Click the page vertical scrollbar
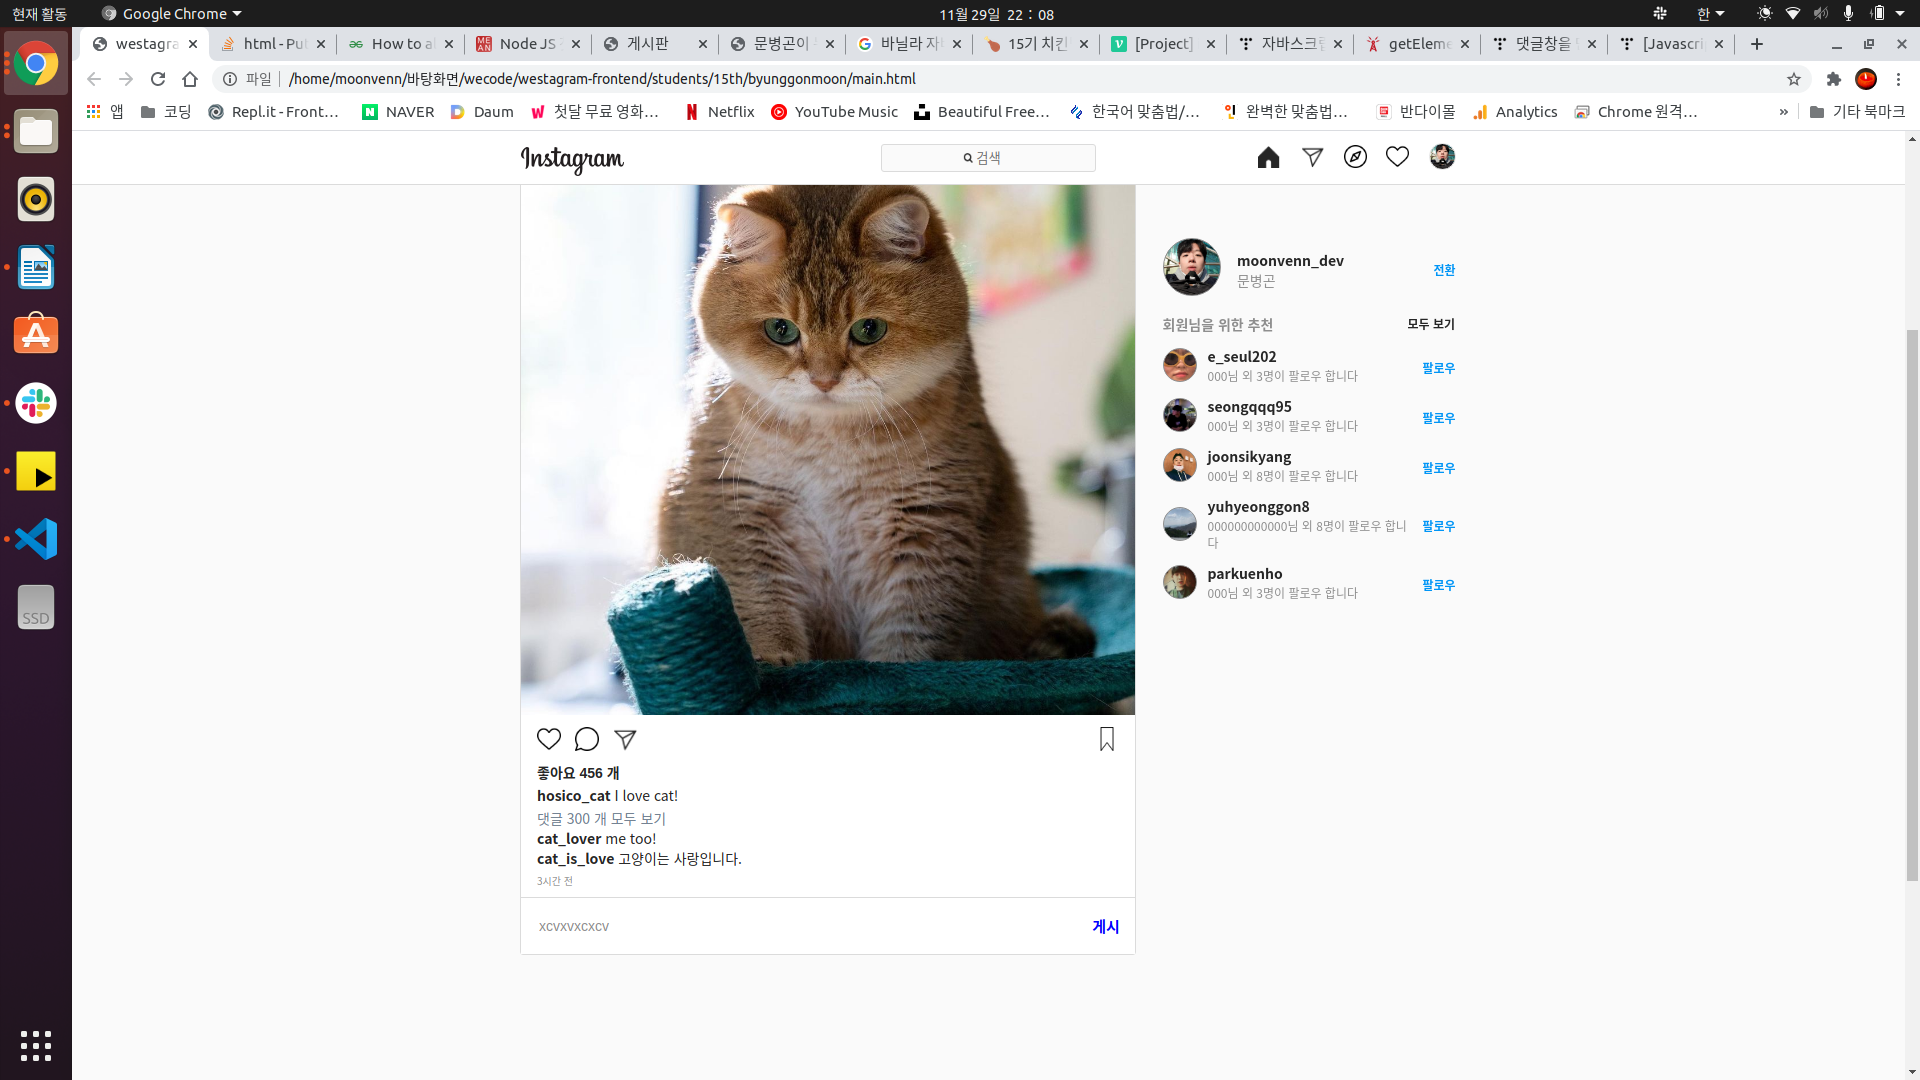The height and width of the screenshot is (1080, 1920). point(1912,605)
